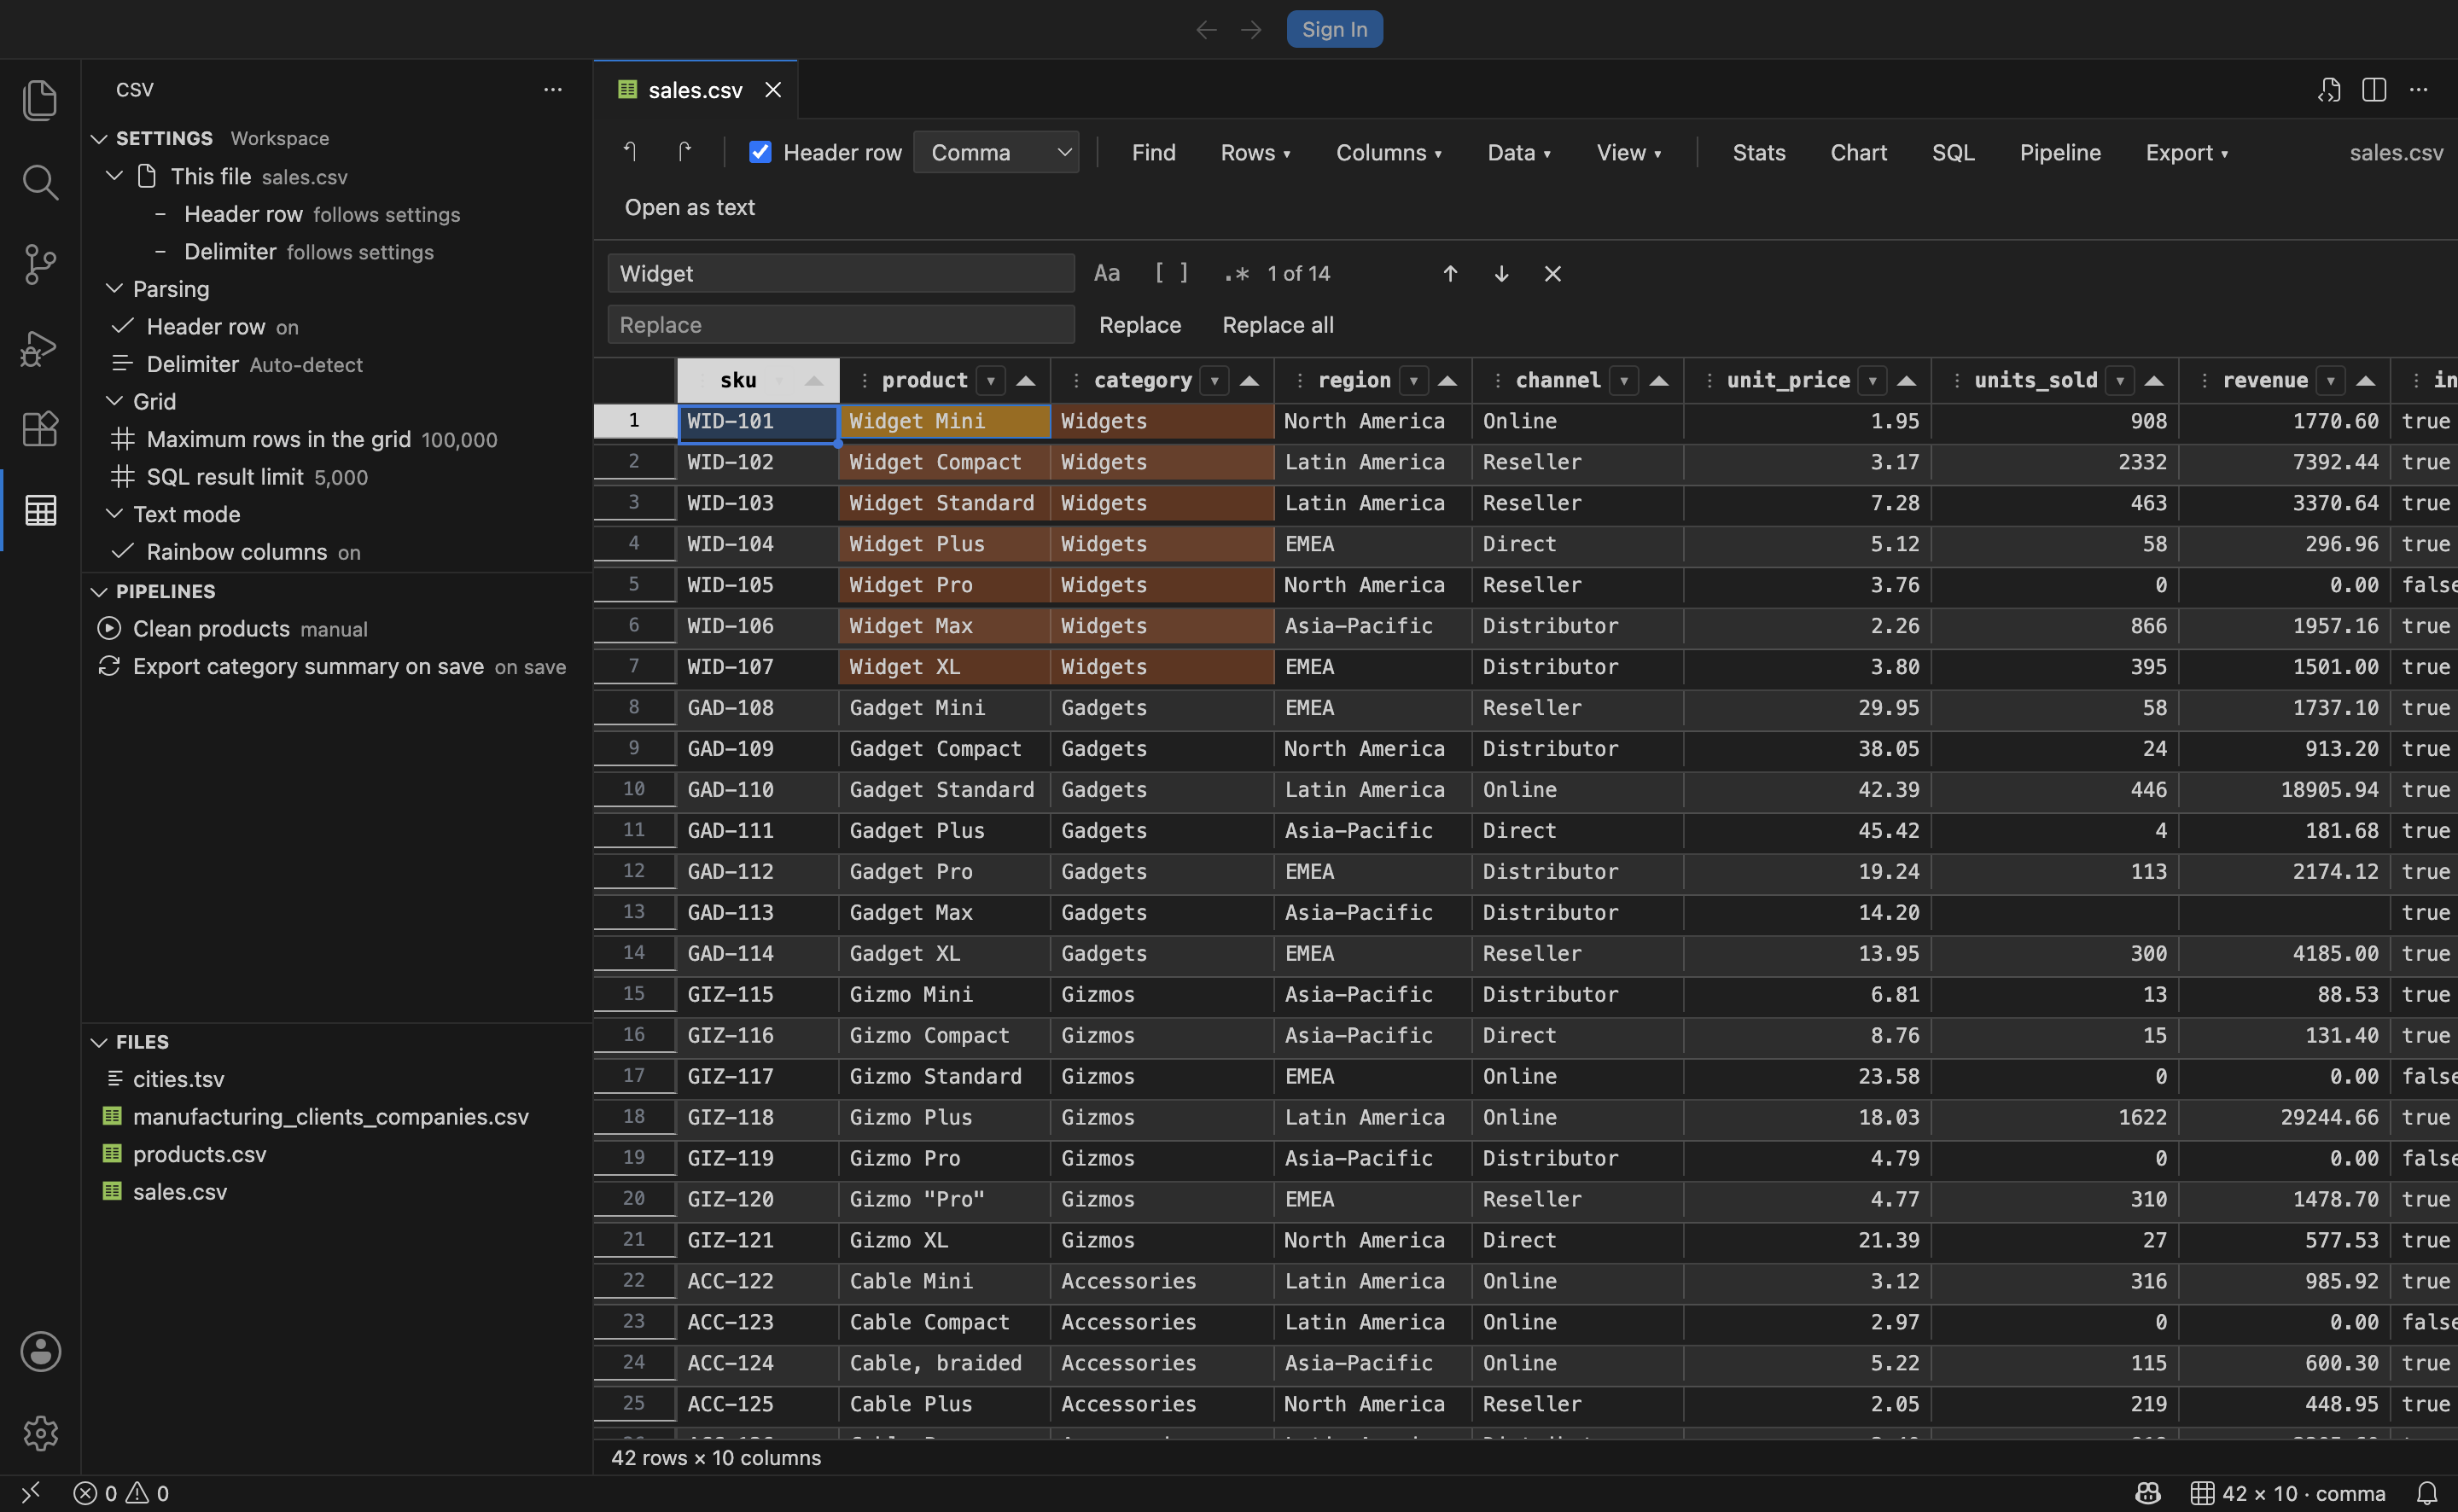The image size is (2458, 1512).
Task: Click the 42 × 10 · comma status item
Action: pos(2288,1493)
